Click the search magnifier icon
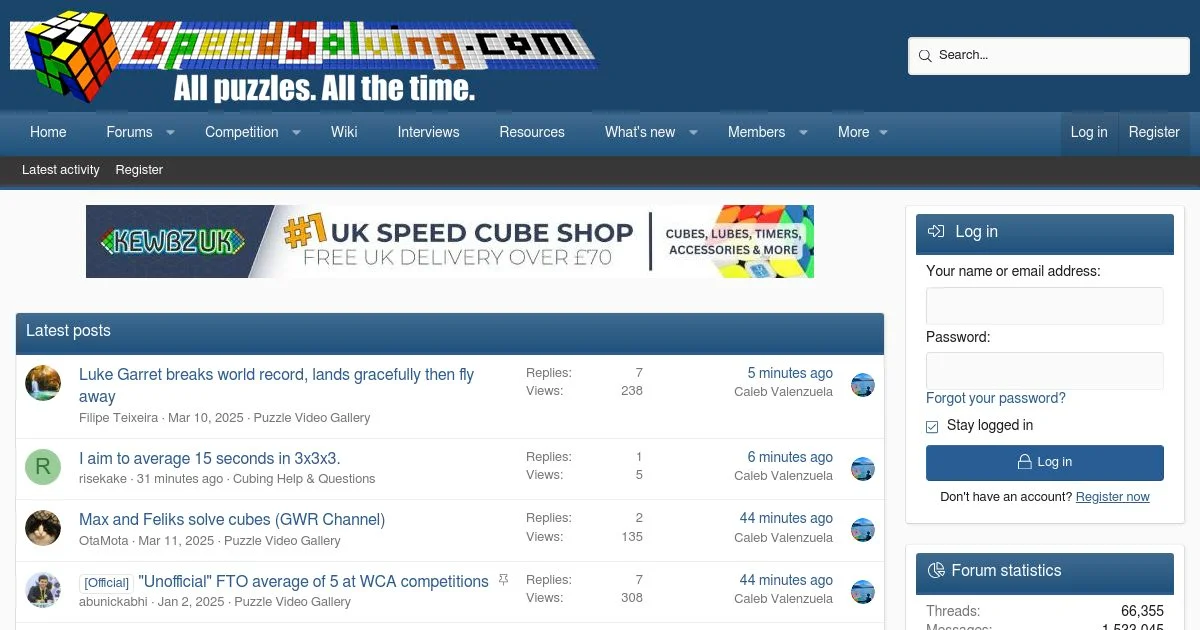Viewport: 1200px width, 630px height. (925, 56)
